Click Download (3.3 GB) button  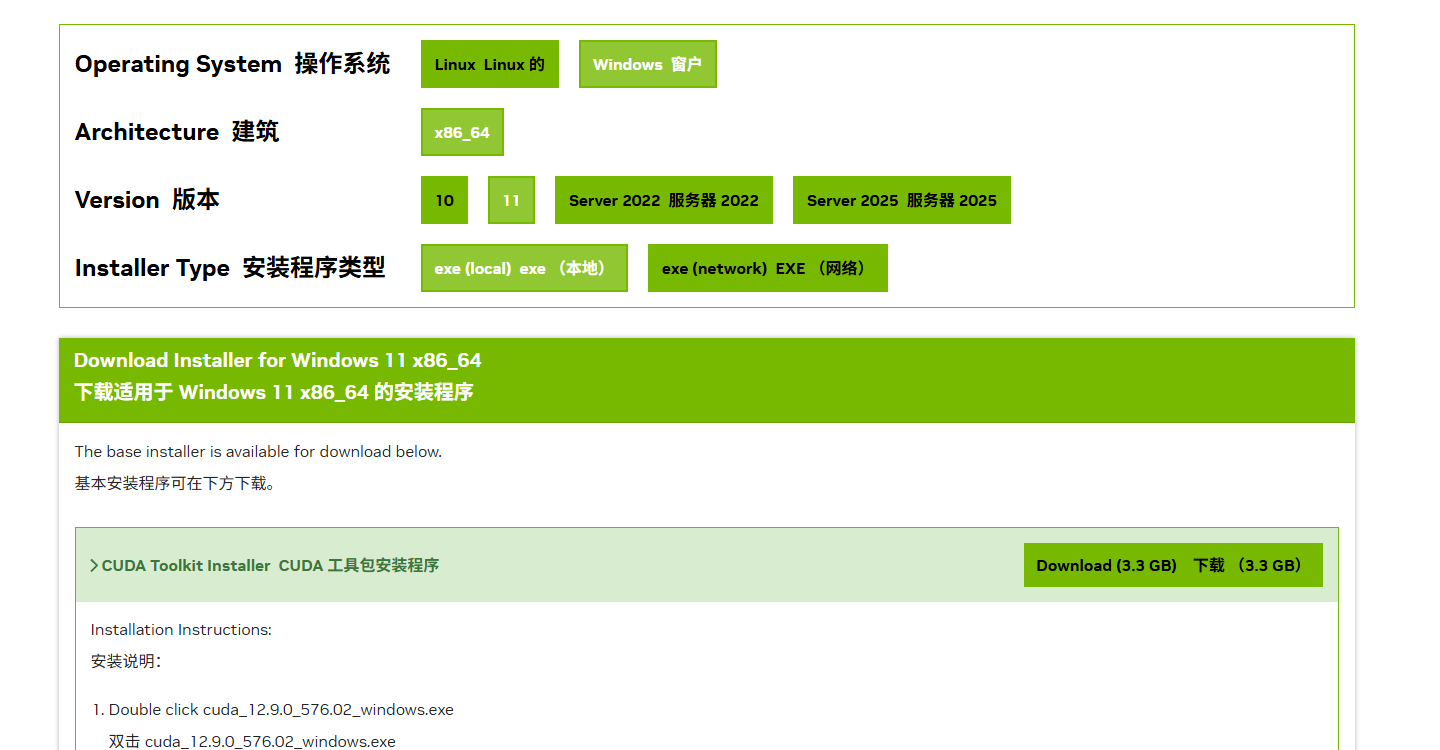(1173, 565)
